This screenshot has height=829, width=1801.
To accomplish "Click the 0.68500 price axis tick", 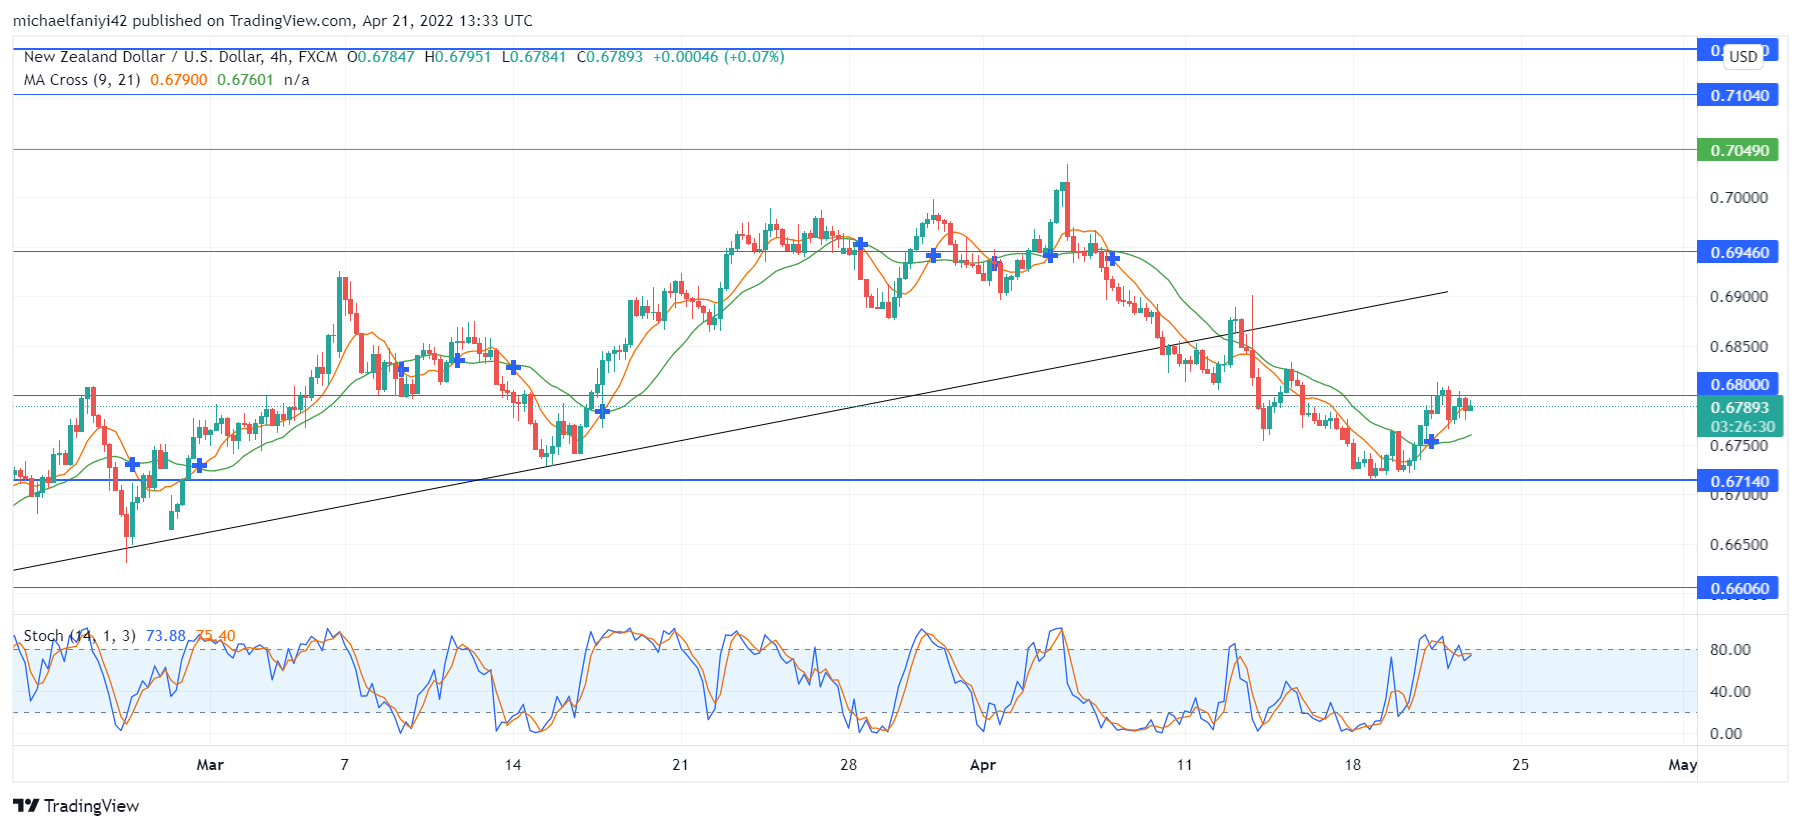I will pos(1739,347).
